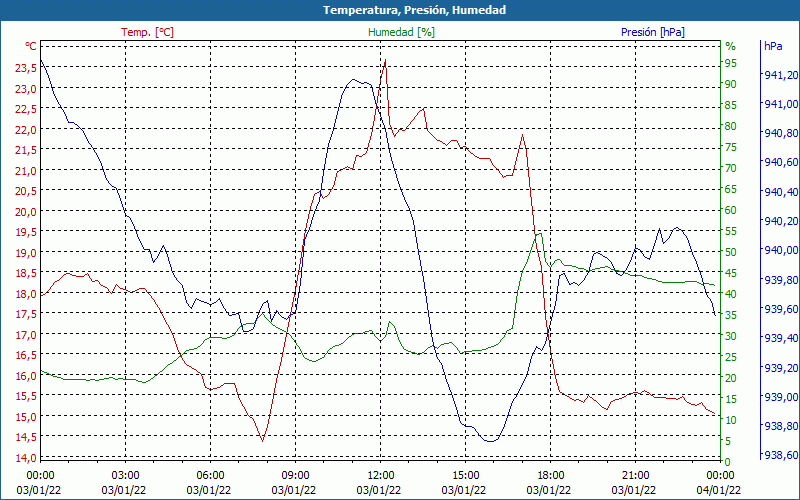800x500 pixels.
Task: Click the 17,0 temperature axis tick
Action: click(x=26, y=334)
